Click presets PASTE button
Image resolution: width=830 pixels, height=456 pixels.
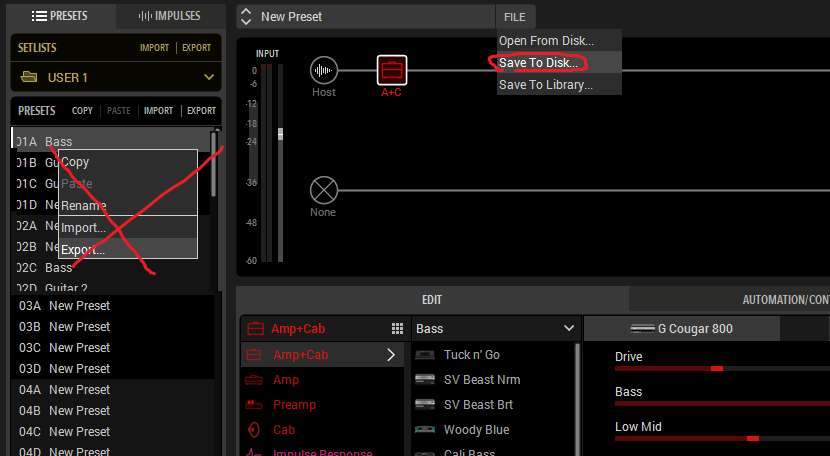[119, 111]
